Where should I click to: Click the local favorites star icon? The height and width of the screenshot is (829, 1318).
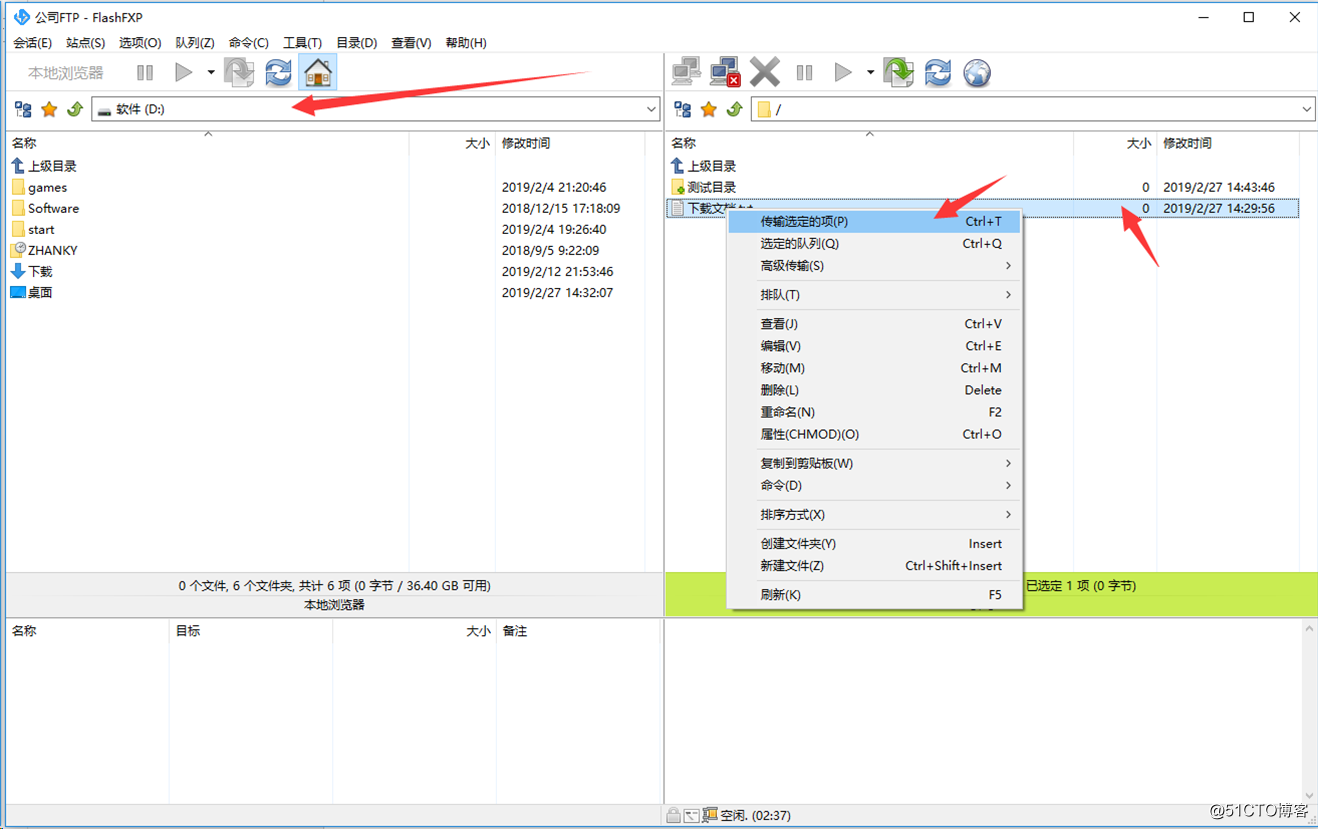pos(49,109)
